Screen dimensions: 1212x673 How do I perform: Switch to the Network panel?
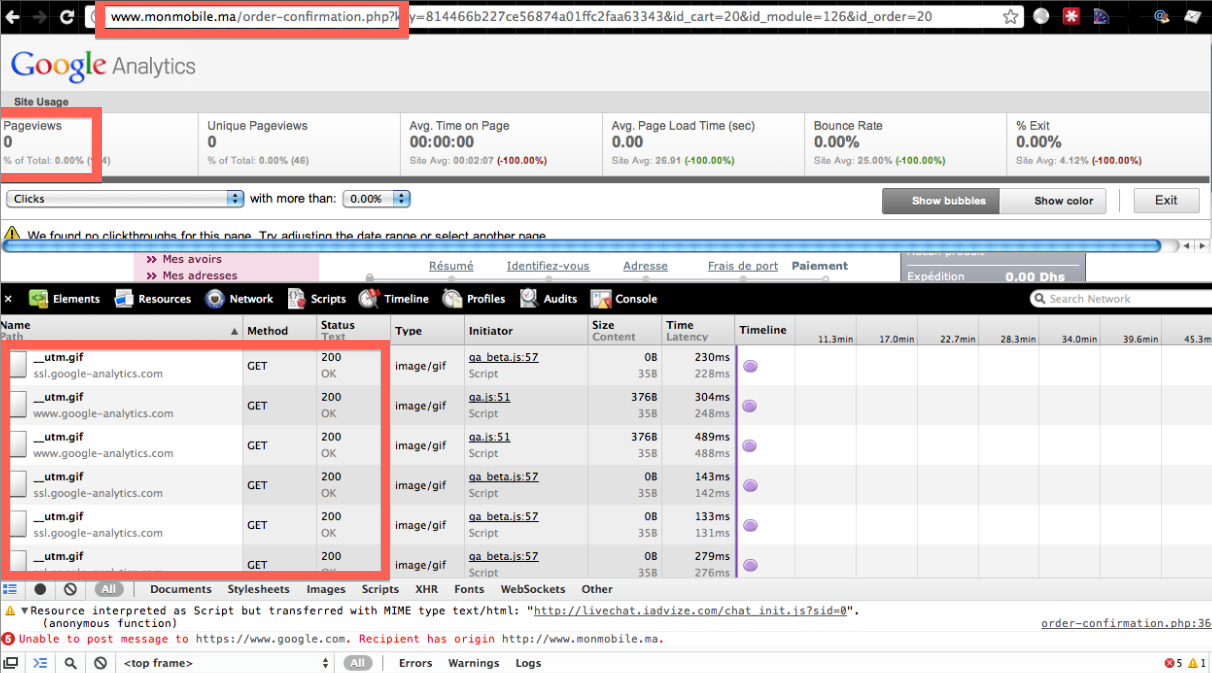tap(239, 299)
